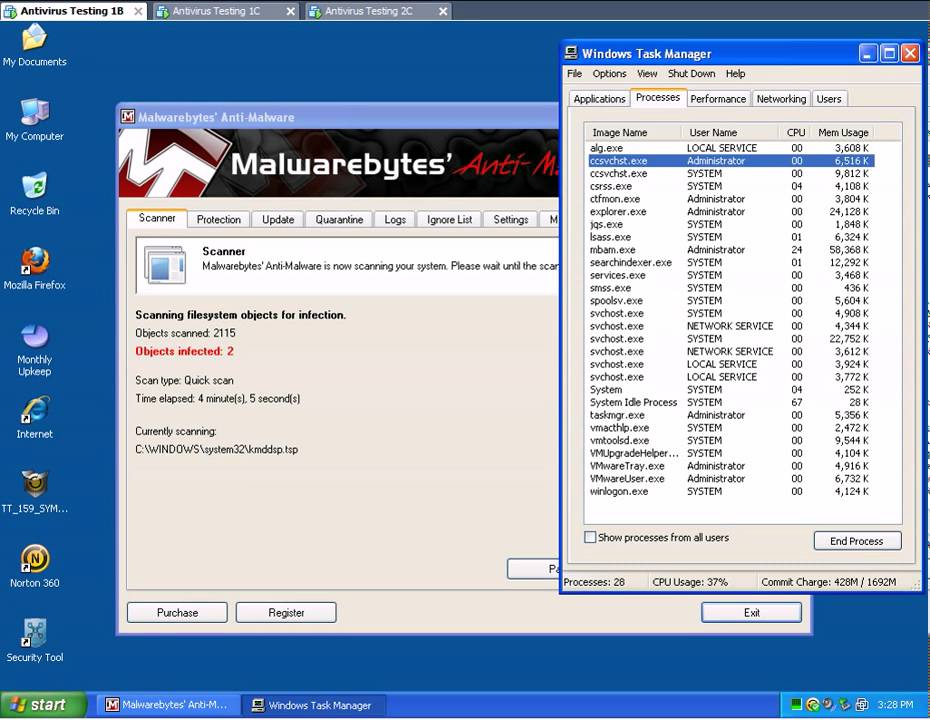
Task: Open the Shut Down menu in Task Manager
Action: [692, 74]
